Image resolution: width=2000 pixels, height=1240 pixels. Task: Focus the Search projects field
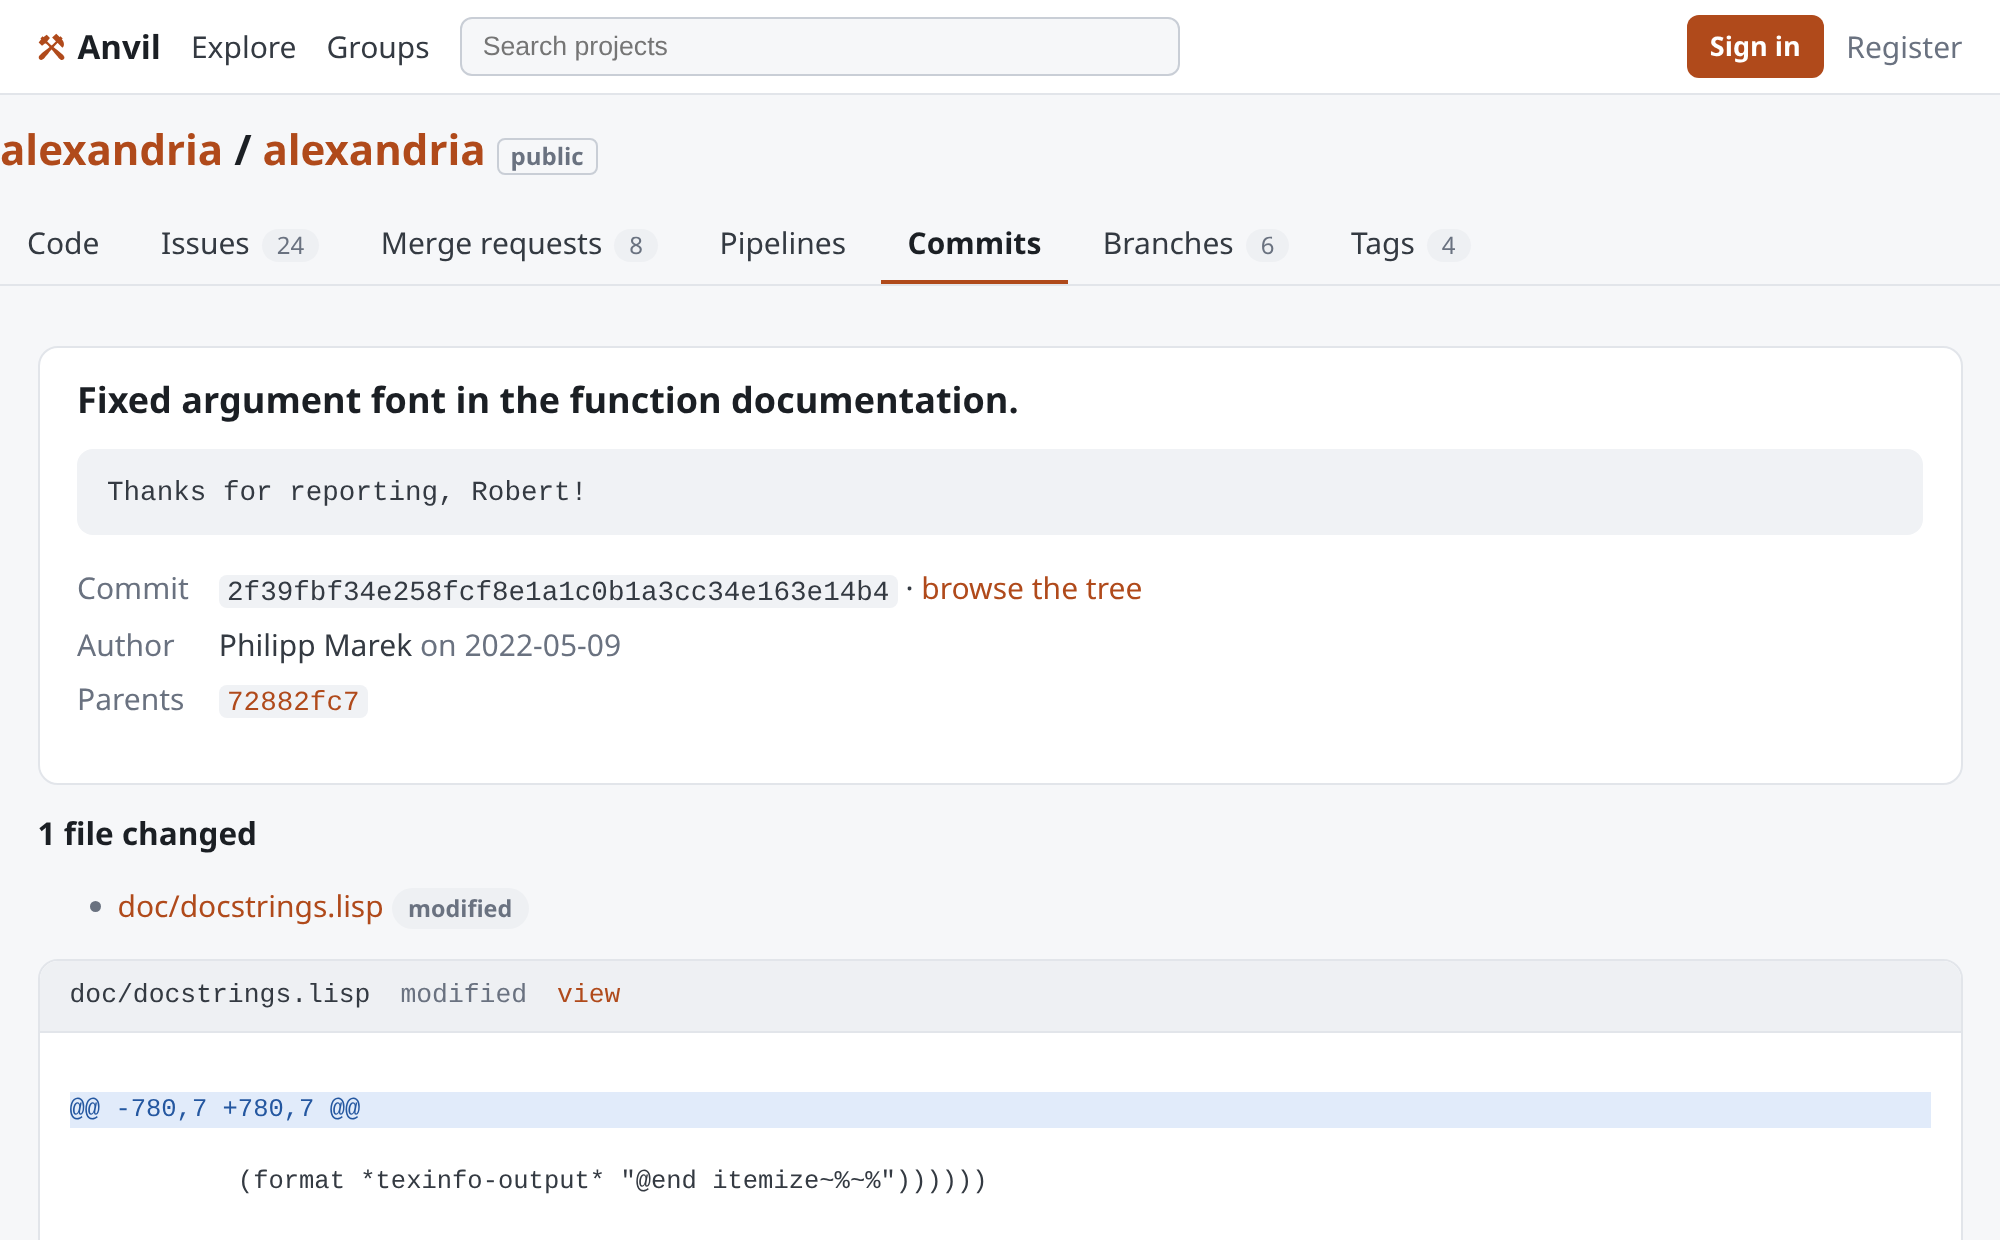tap(819, 46)
